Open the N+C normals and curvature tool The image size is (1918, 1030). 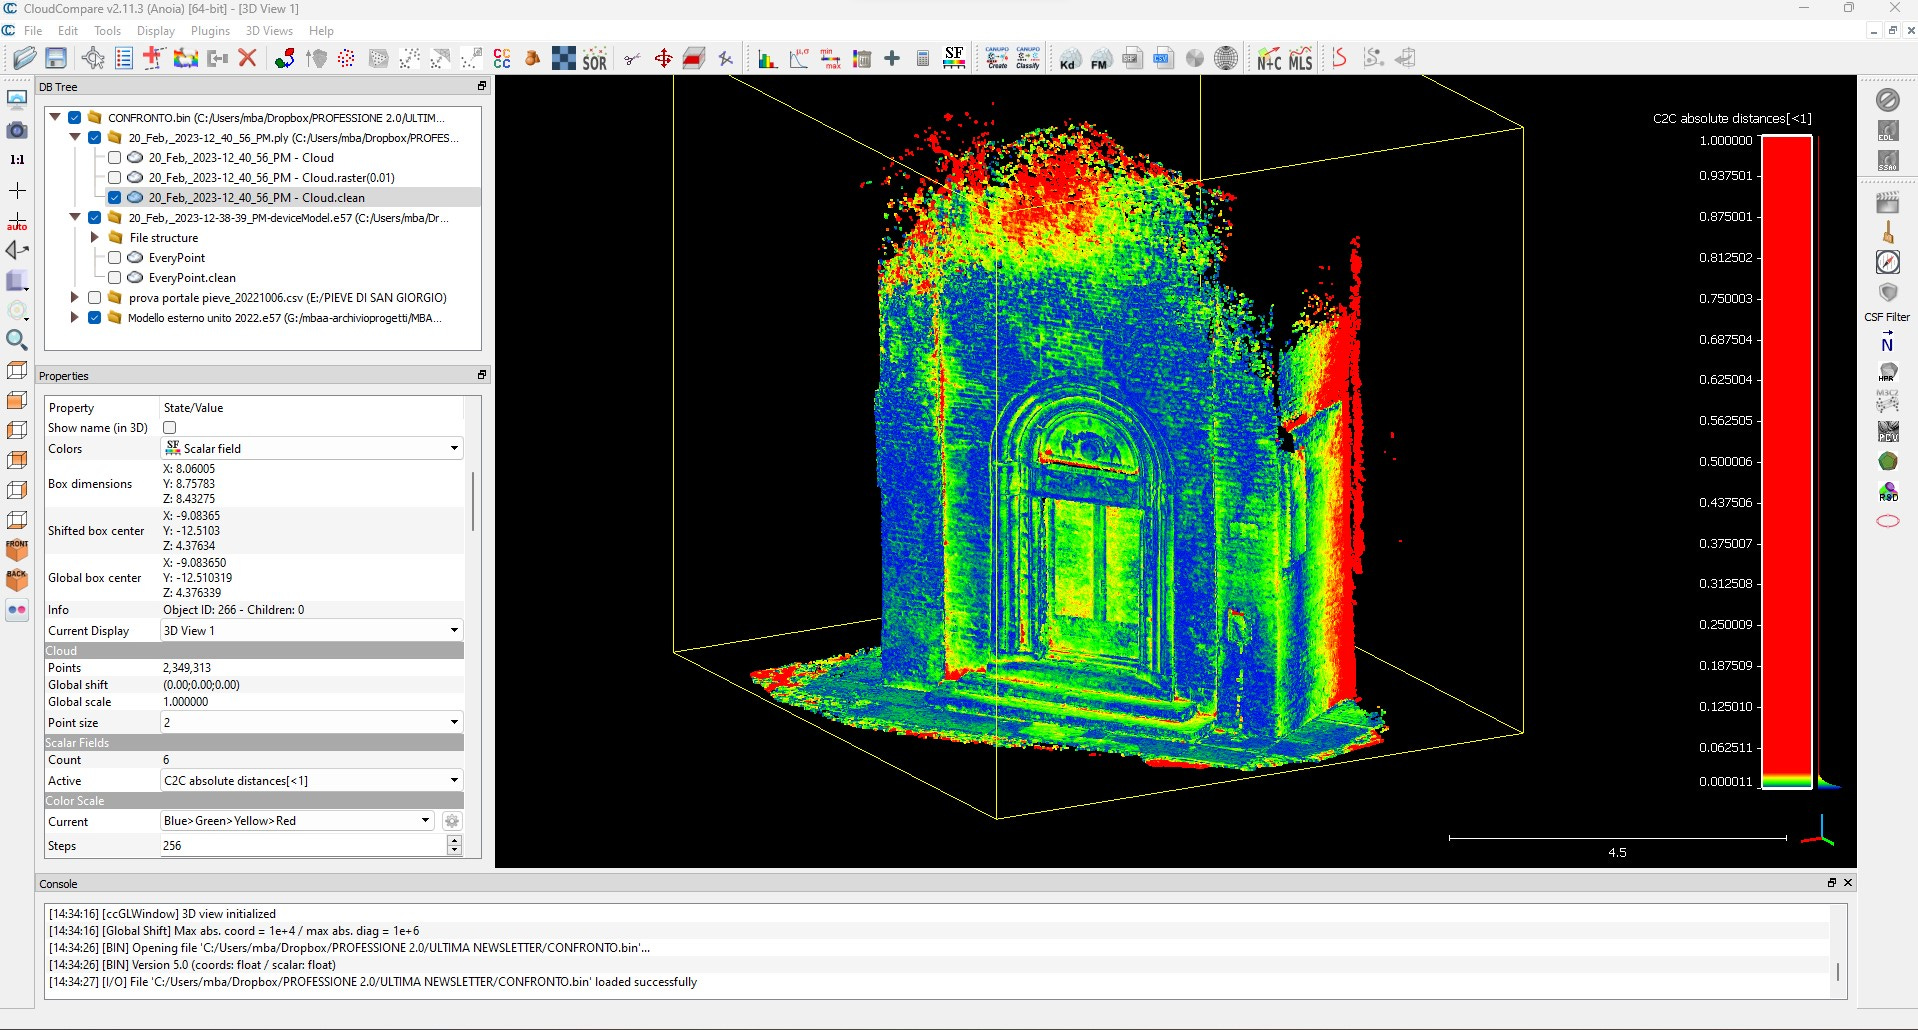(x=1269, y=59)
